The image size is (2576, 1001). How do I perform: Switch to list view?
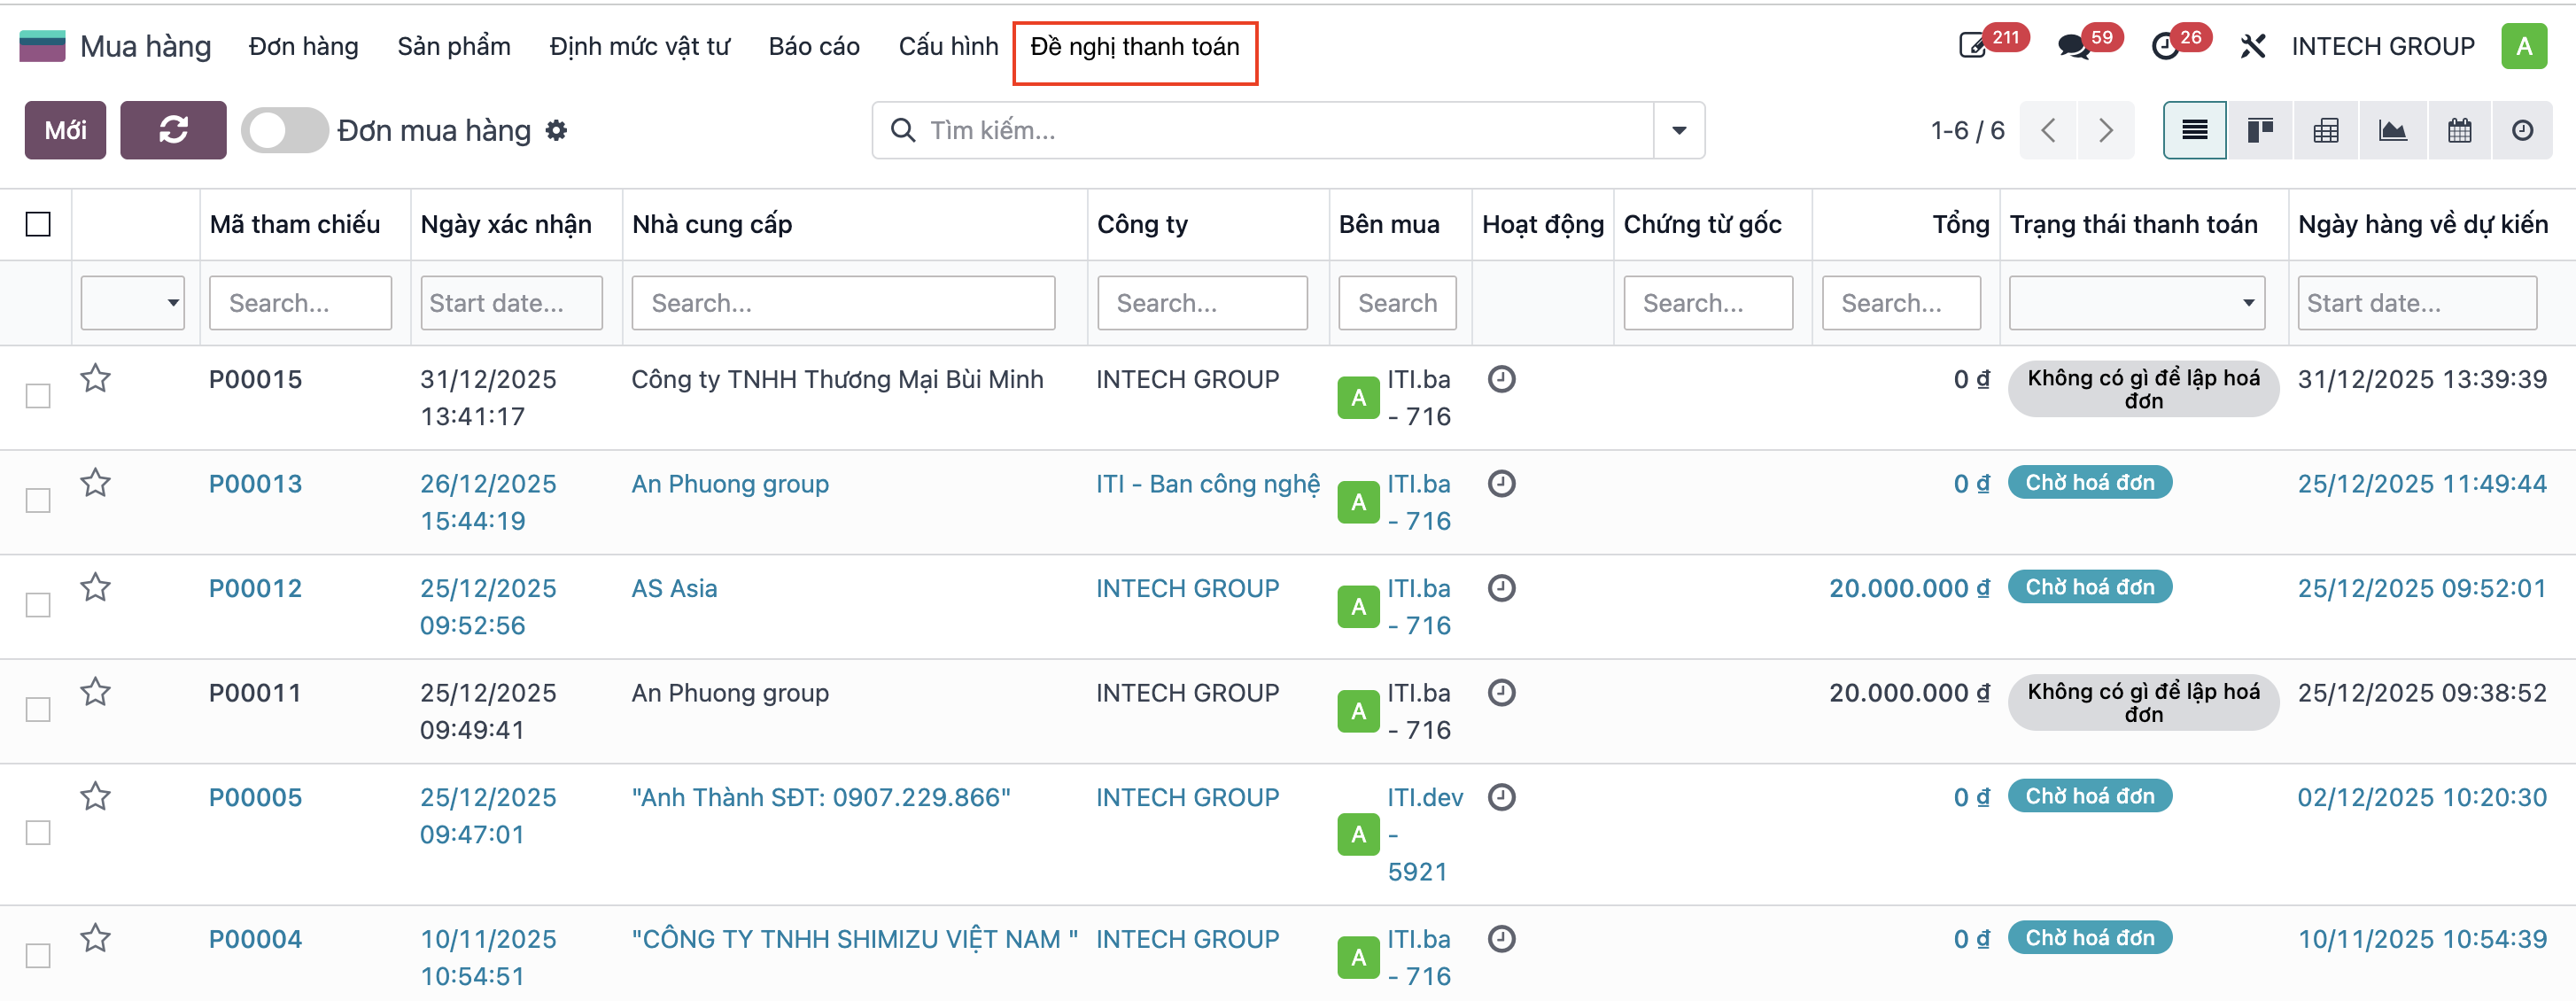2194,130
